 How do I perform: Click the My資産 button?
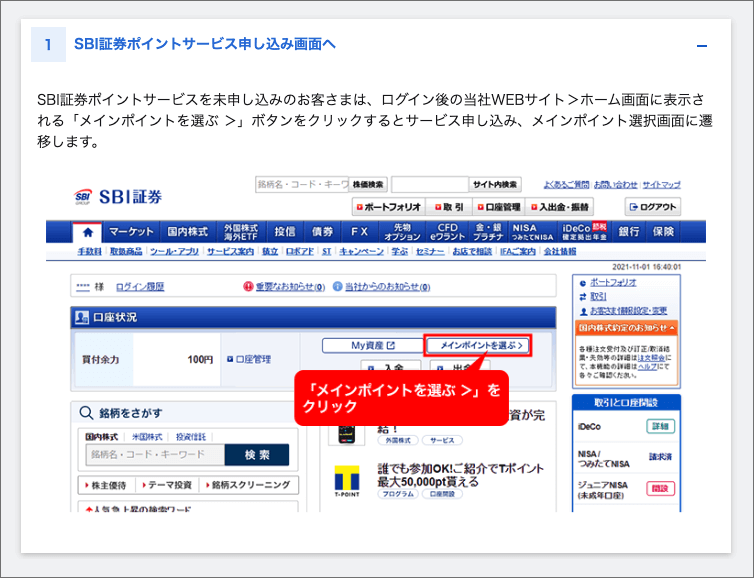pos(373,346)
